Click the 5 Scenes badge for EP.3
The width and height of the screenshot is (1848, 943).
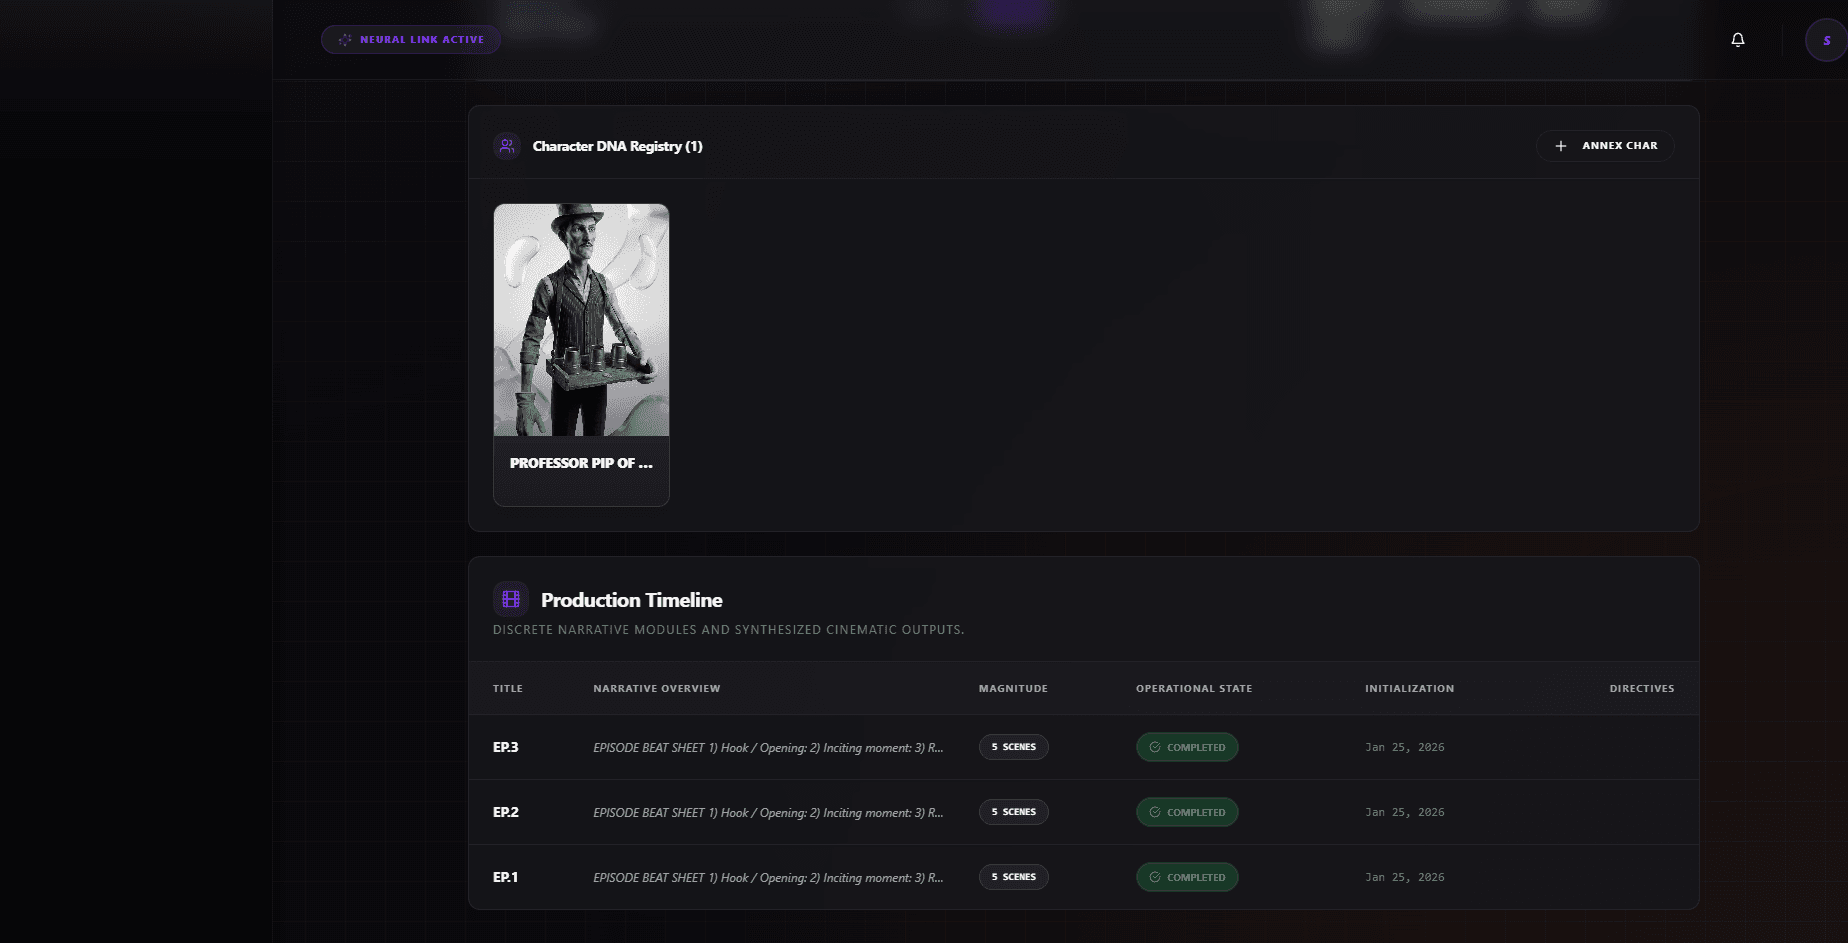1013,747
